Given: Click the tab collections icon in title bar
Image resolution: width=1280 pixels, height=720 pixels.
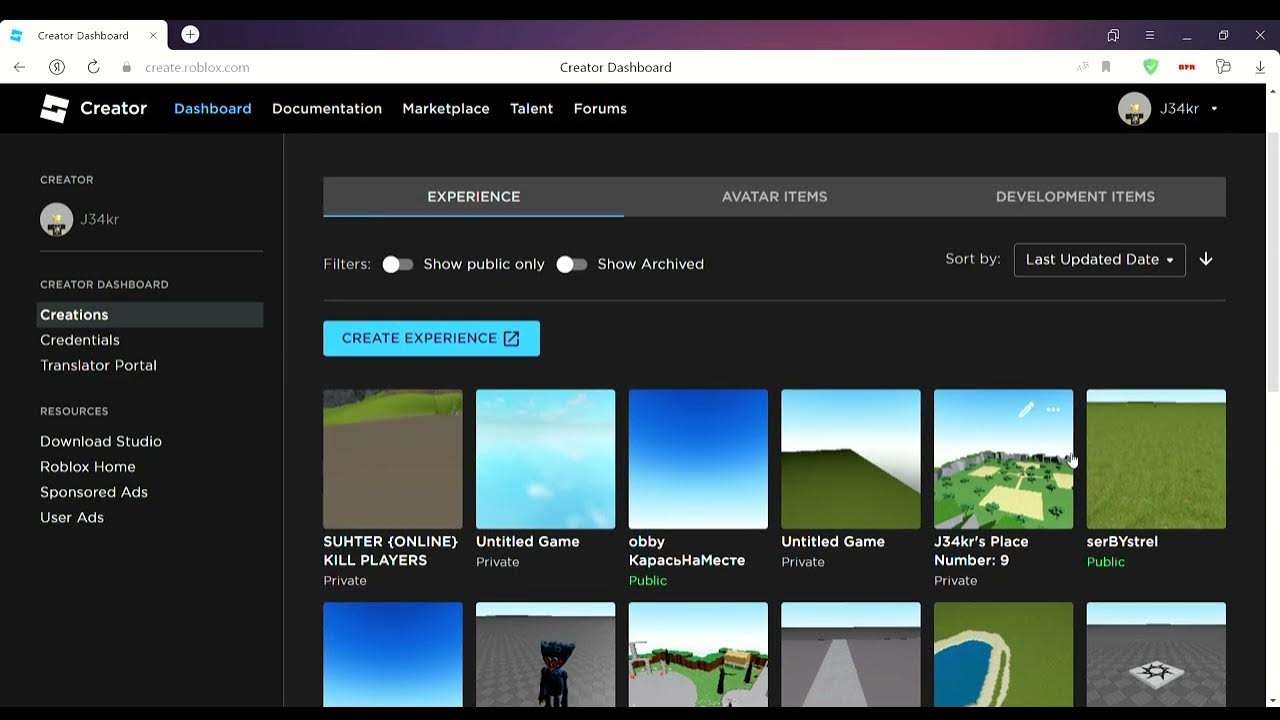Looking at the screenshot, I should pos(1113,35).
